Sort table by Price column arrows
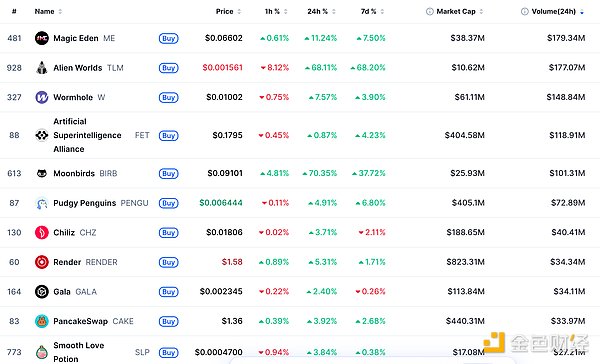The width and height of the screenshot is (600, 364). (239, 11)
